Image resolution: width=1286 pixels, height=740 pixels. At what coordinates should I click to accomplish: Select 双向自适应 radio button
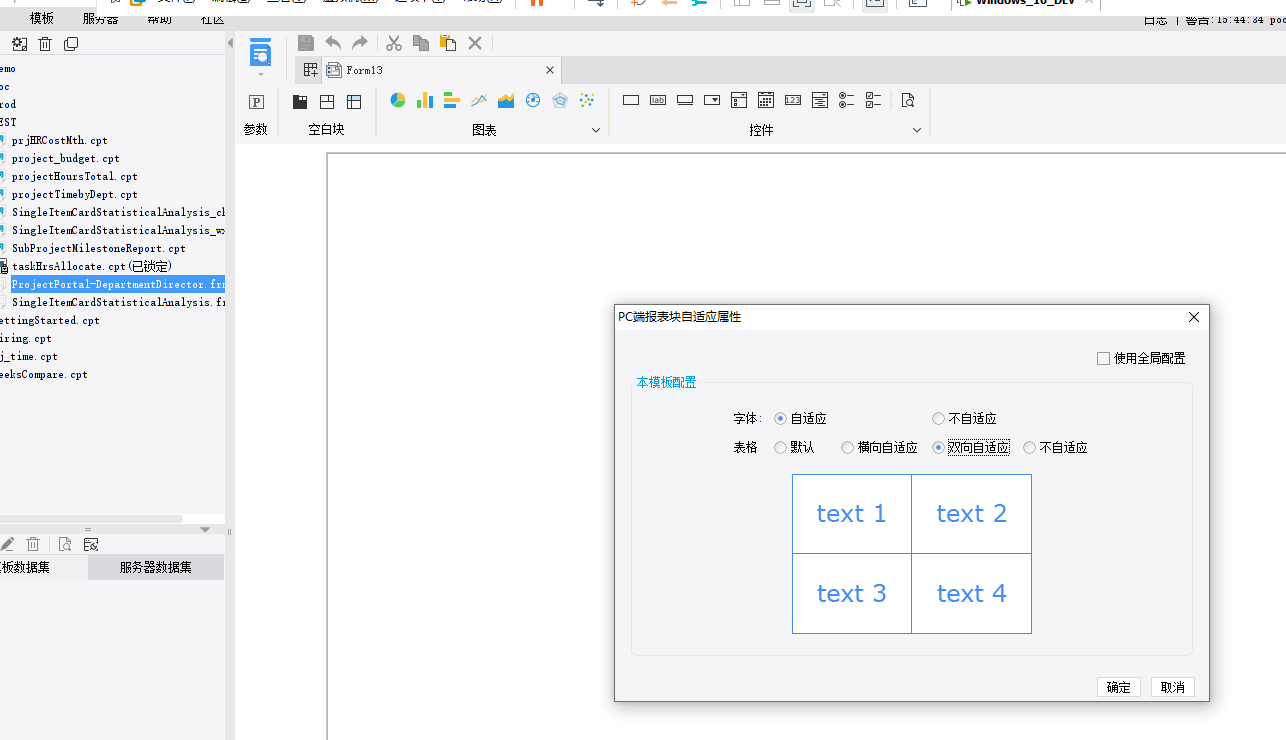point(938,448)
